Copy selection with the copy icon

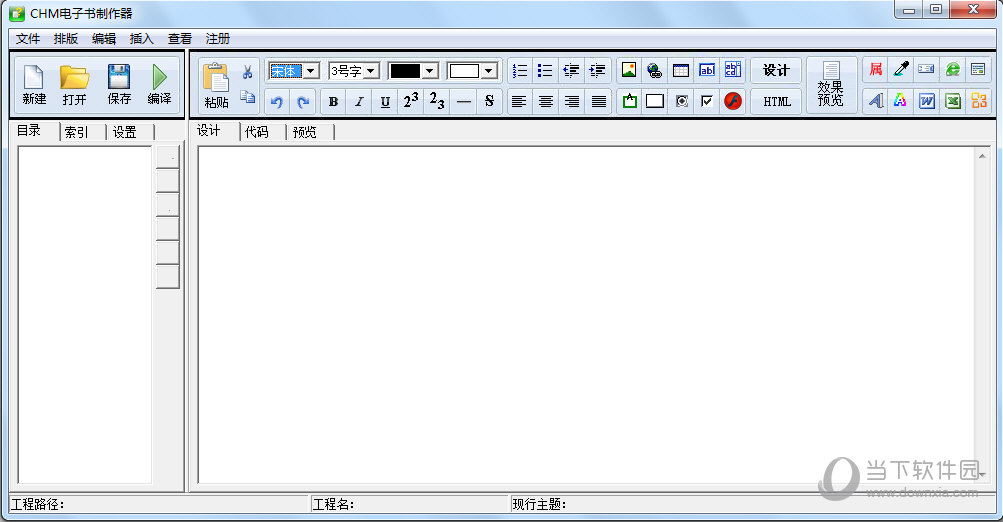tap(248, 97)
